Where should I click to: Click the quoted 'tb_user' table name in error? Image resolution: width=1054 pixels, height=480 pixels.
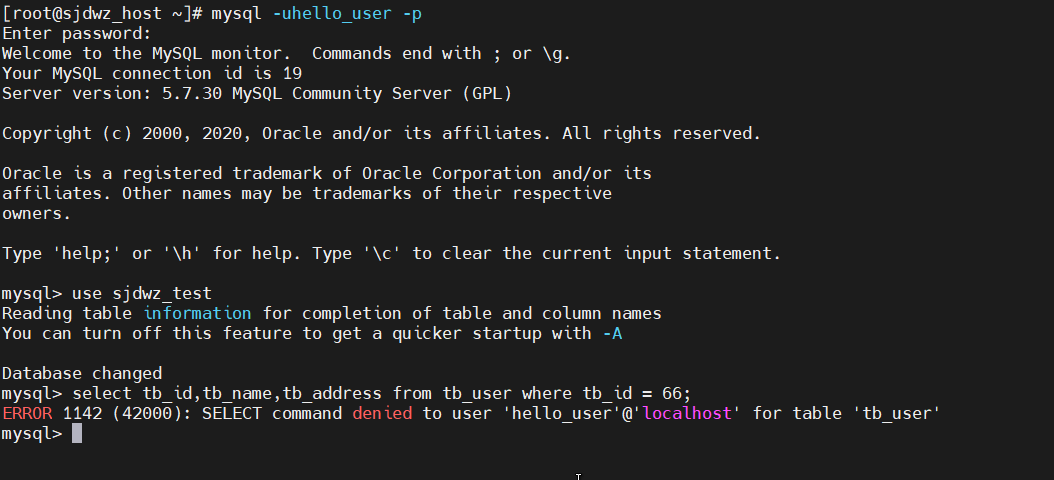coord(896,413)
